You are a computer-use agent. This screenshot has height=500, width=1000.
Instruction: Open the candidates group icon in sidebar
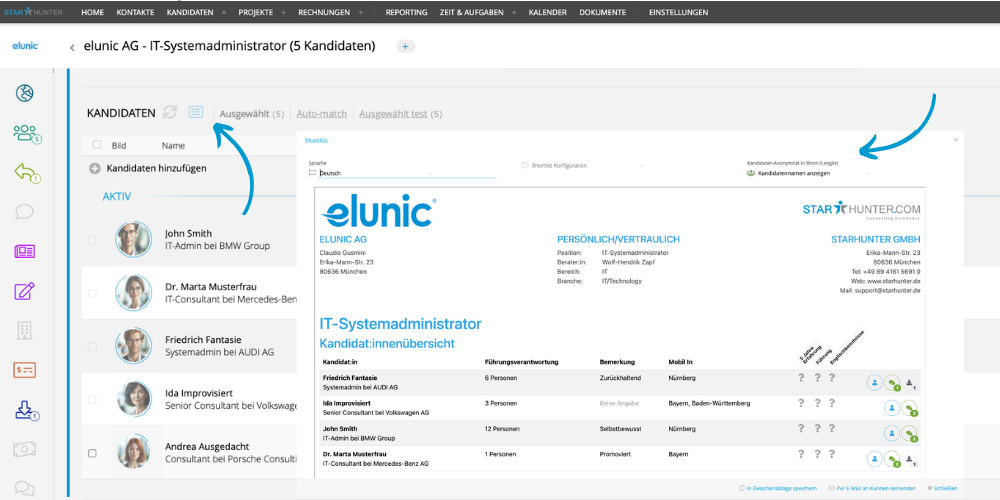(27, 133)
